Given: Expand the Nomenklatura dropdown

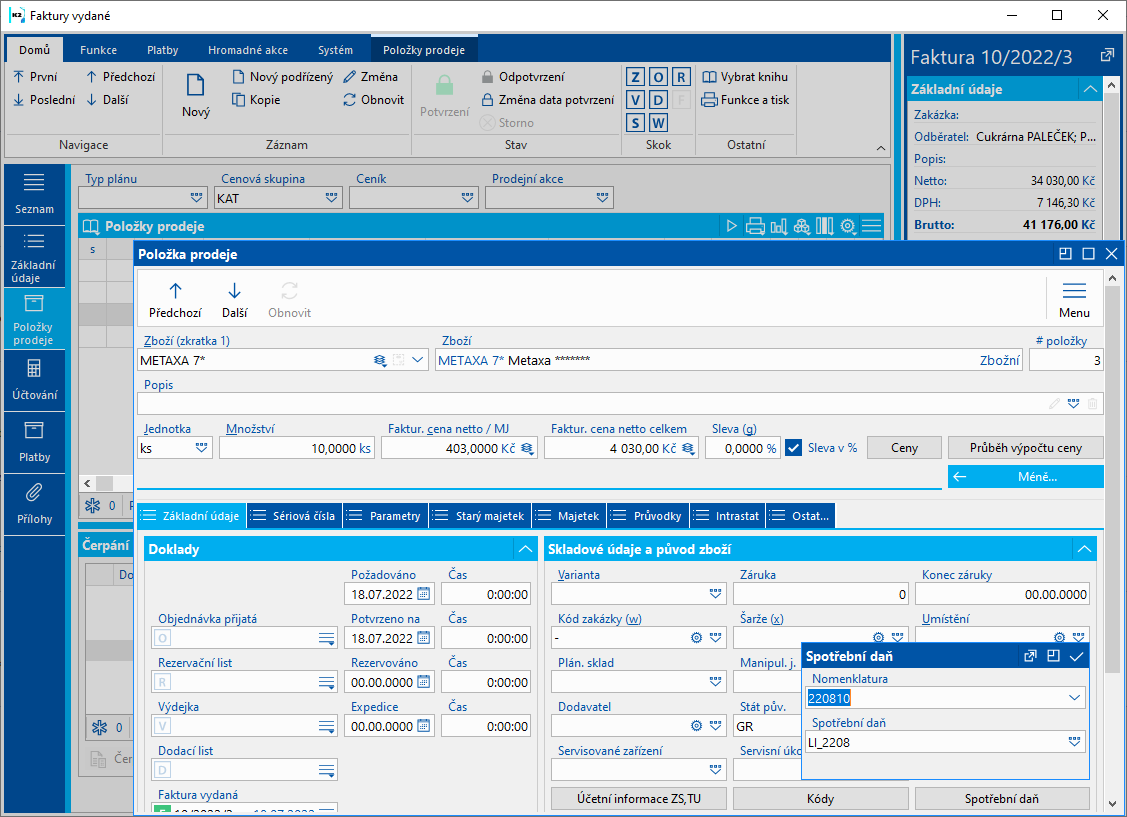Looking at the screenshot, I should [x=1075, y=698].
